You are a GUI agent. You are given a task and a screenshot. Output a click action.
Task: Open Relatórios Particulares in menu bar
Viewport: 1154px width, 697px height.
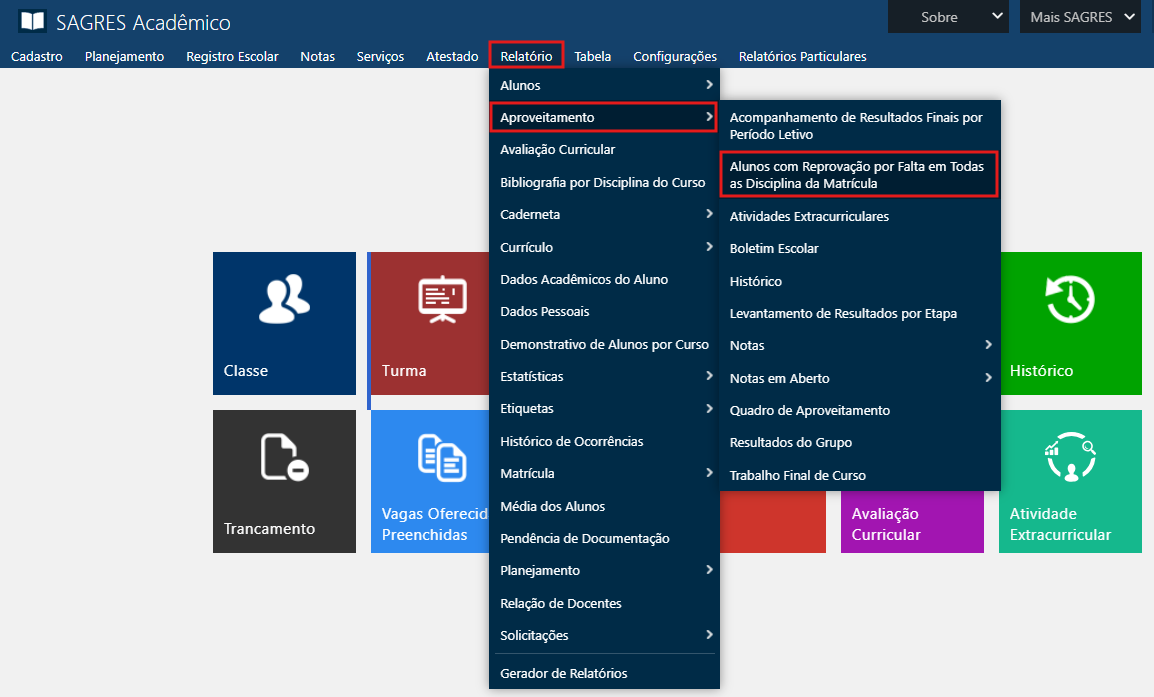point(802,56)
